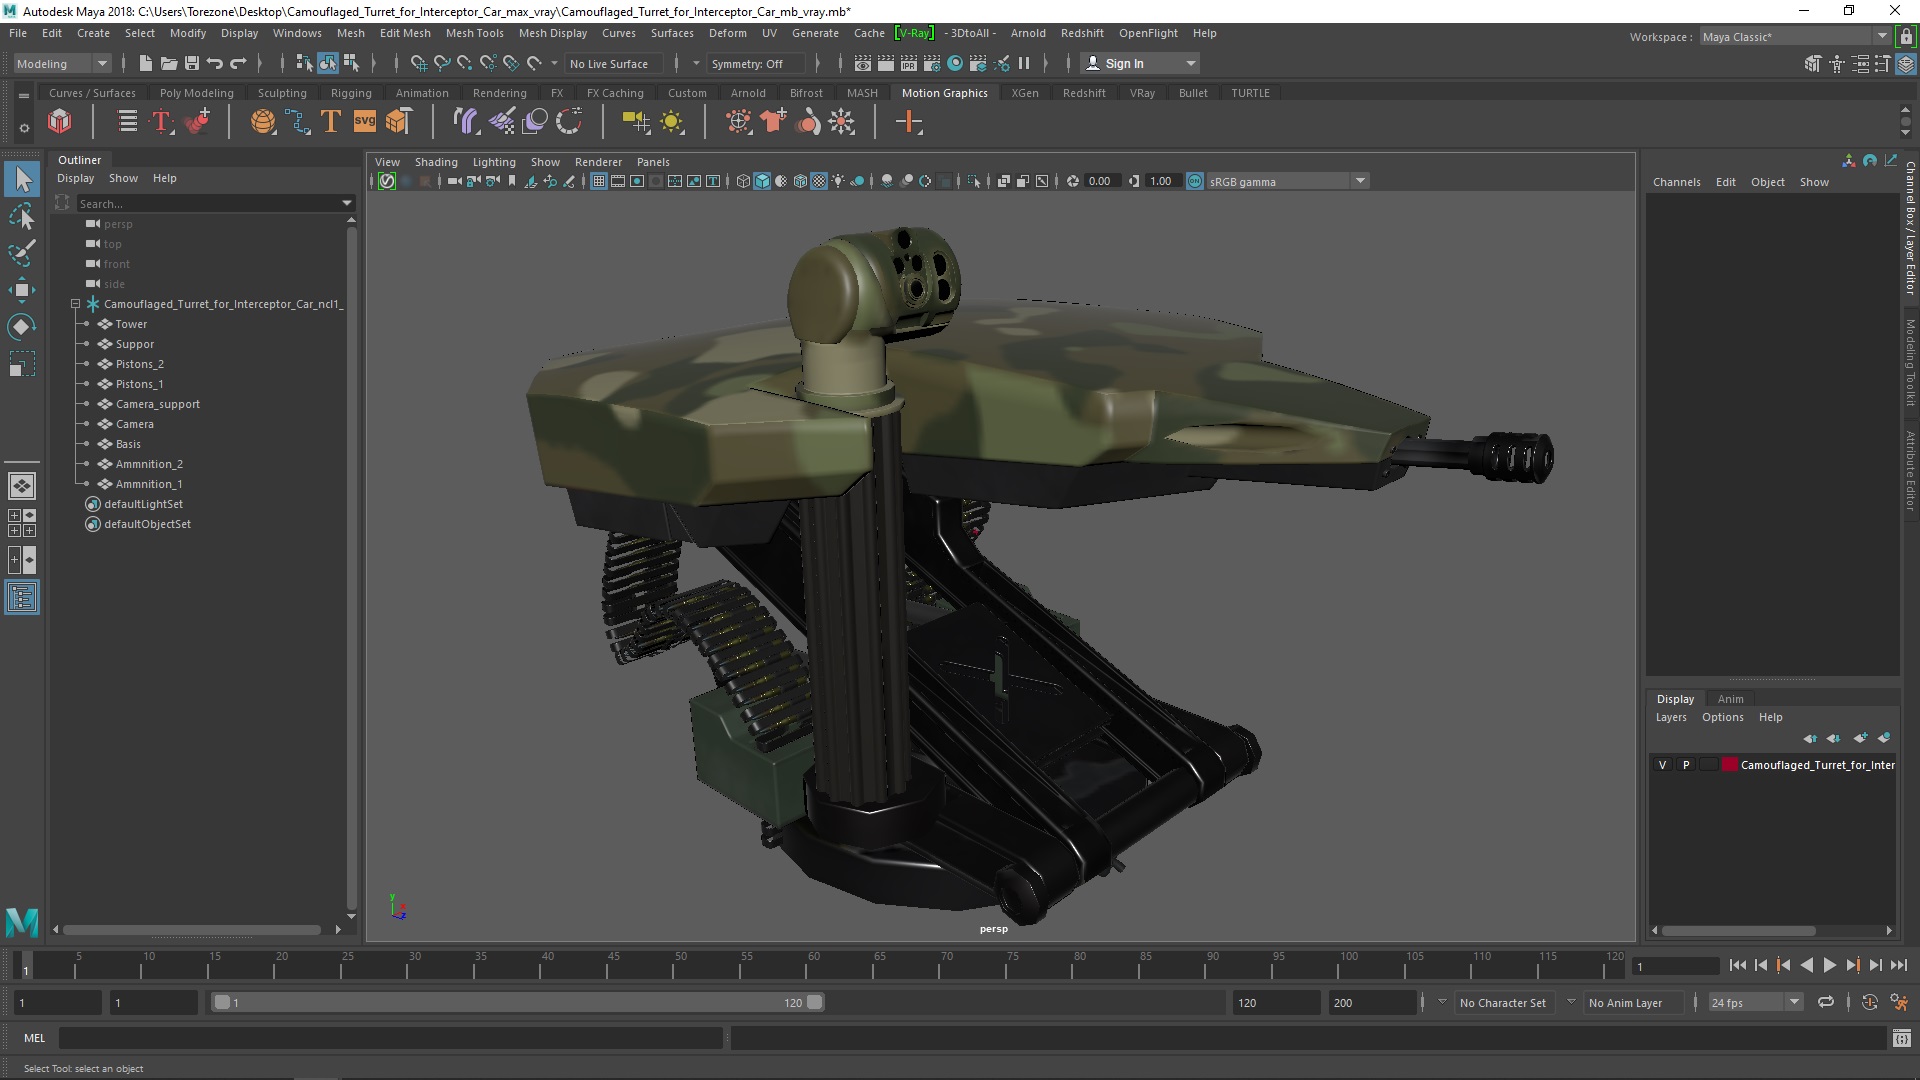Open the Mesh Tools menu
Screen dimensions: 1920x1080
pos(474,33)
